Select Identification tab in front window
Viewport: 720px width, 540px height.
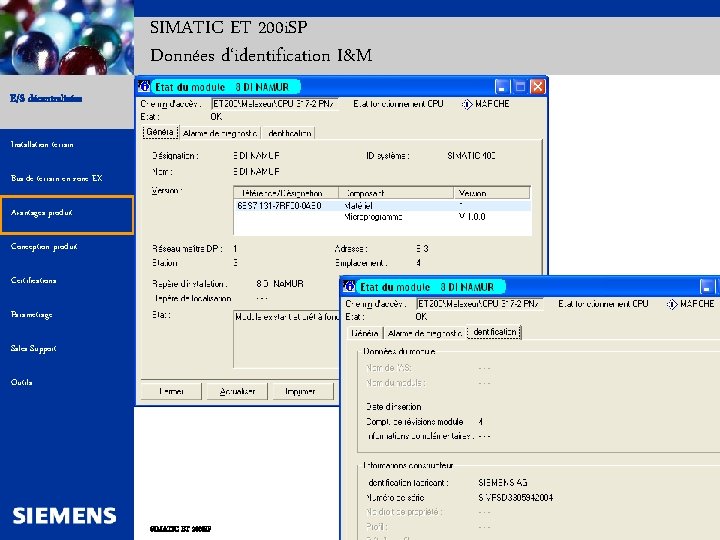point(494,332)
